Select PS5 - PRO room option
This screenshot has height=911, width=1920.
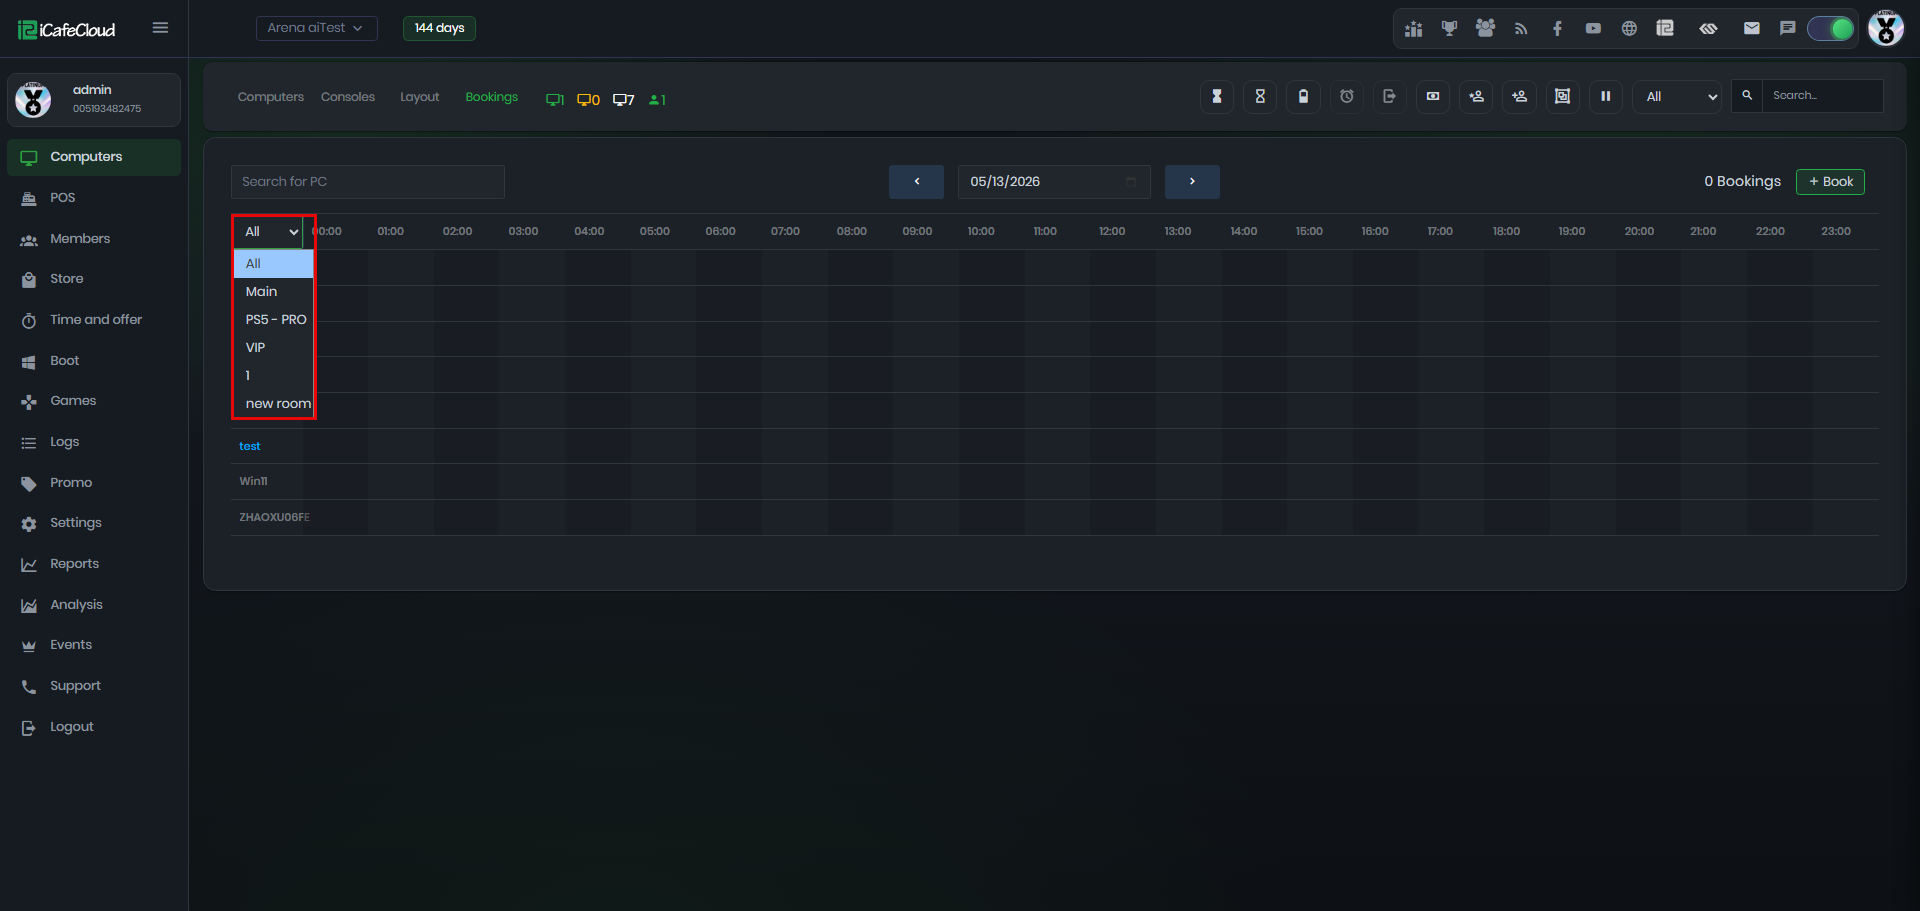[273, 320]
